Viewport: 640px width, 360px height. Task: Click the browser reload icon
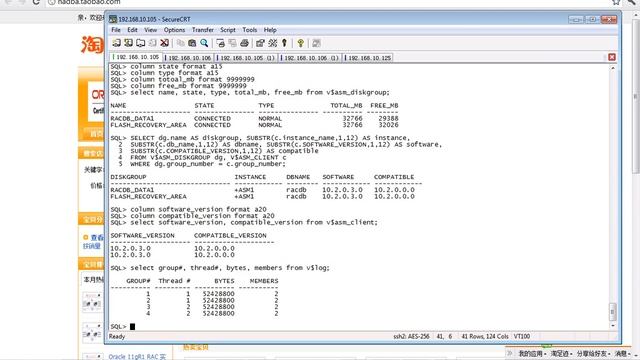[x=36, y=2]
